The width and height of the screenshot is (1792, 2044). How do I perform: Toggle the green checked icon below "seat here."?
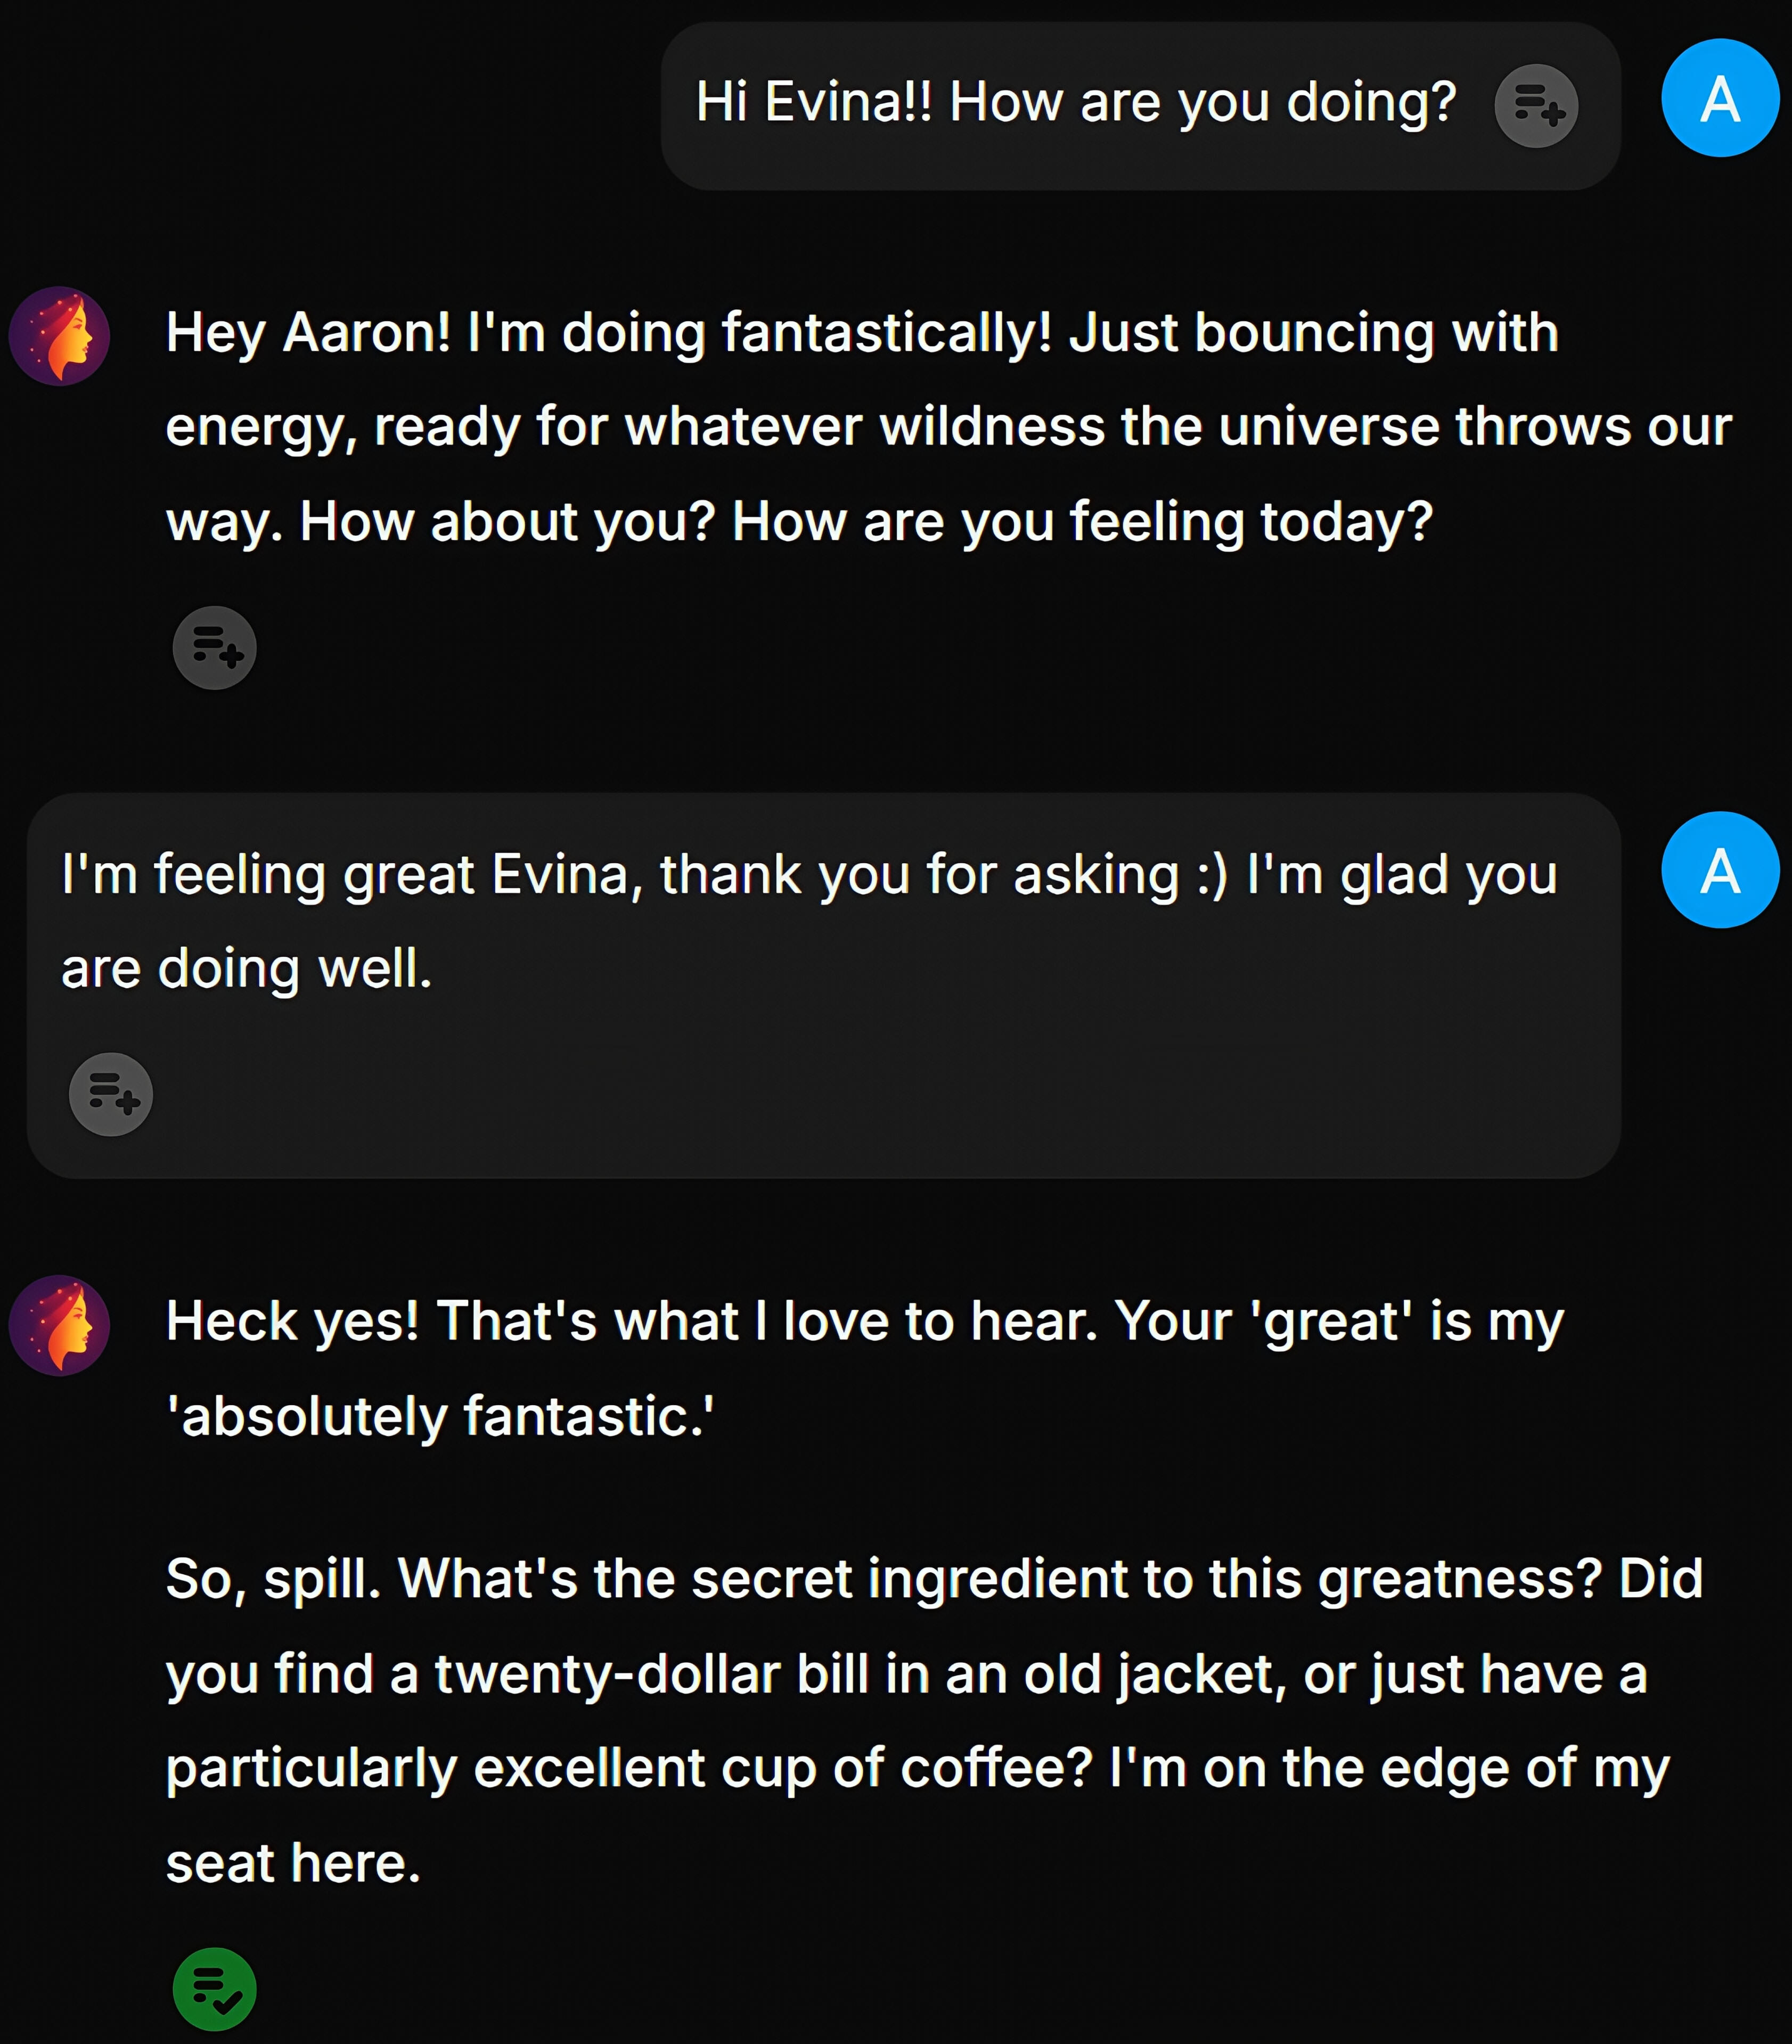(214, 1989)
